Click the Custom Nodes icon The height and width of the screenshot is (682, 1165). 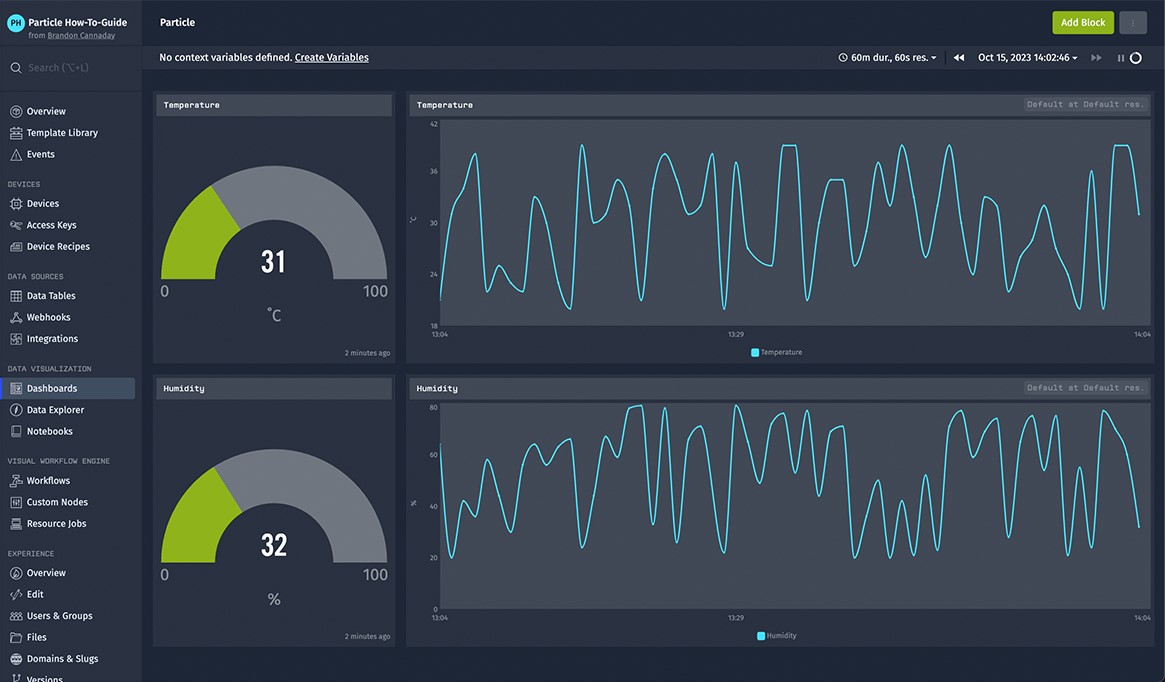16,502
